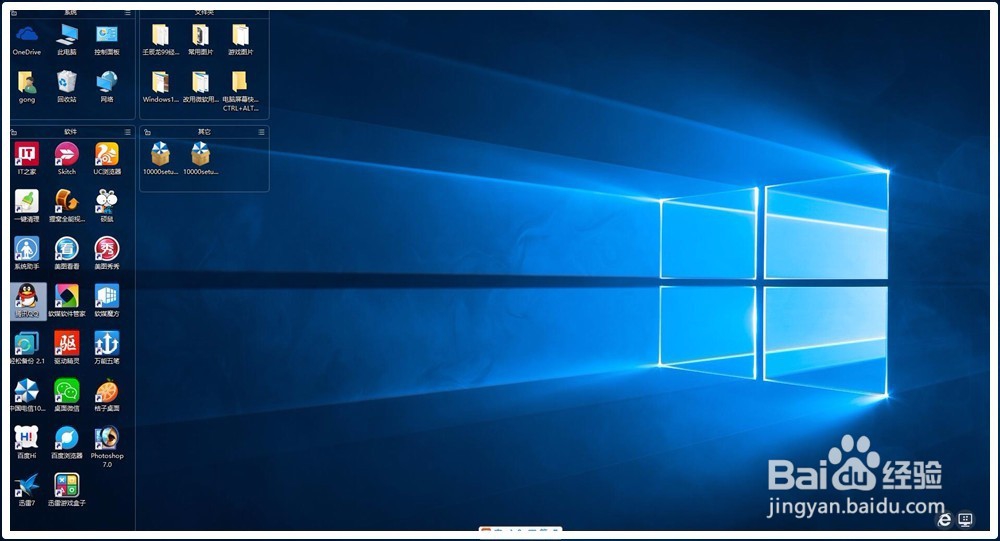Select the 系统助手 shortcut
The image size is (1000, 541).
click(27, 253)
